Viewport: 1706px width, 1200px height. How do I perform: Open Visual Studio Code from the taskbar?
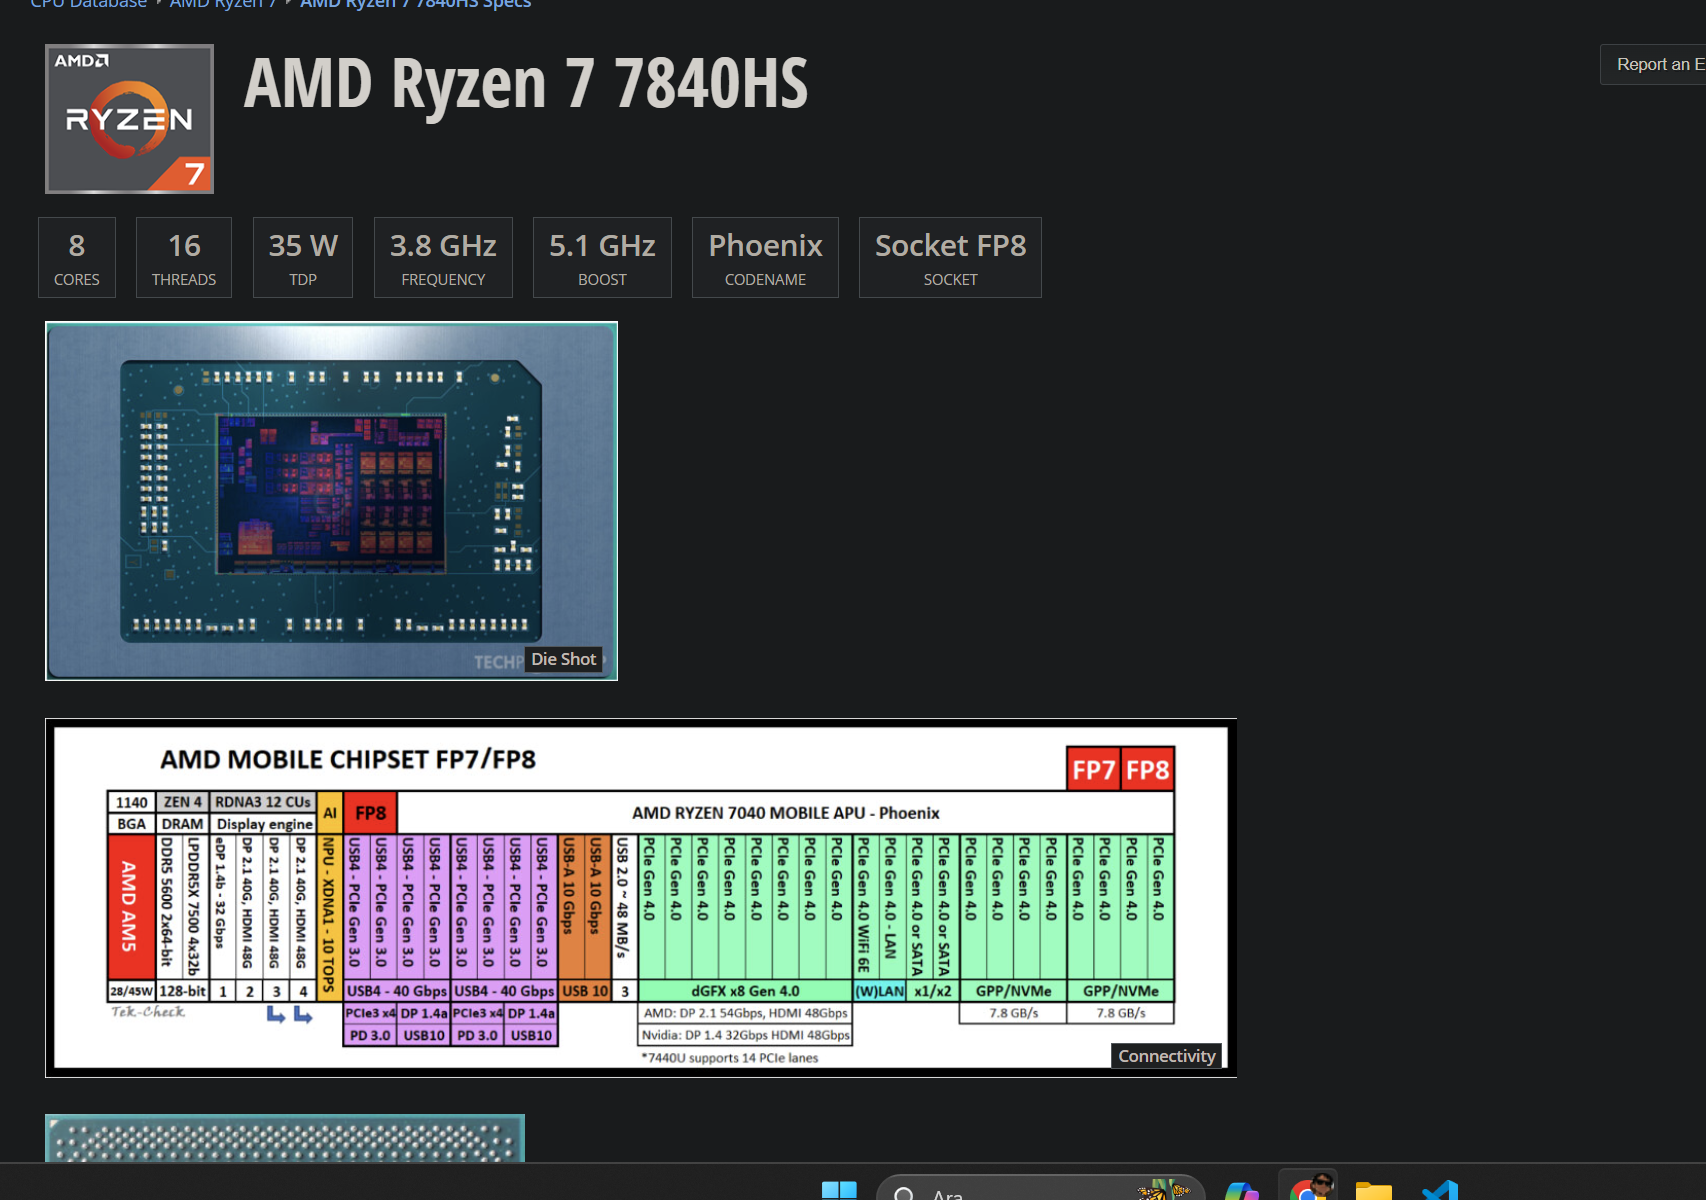tap(1440, 1190)
